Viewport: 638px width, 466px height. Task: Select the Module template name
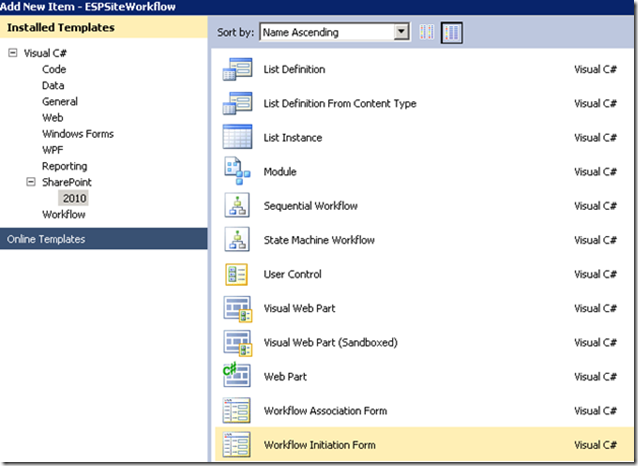click(x=280, y=172)
